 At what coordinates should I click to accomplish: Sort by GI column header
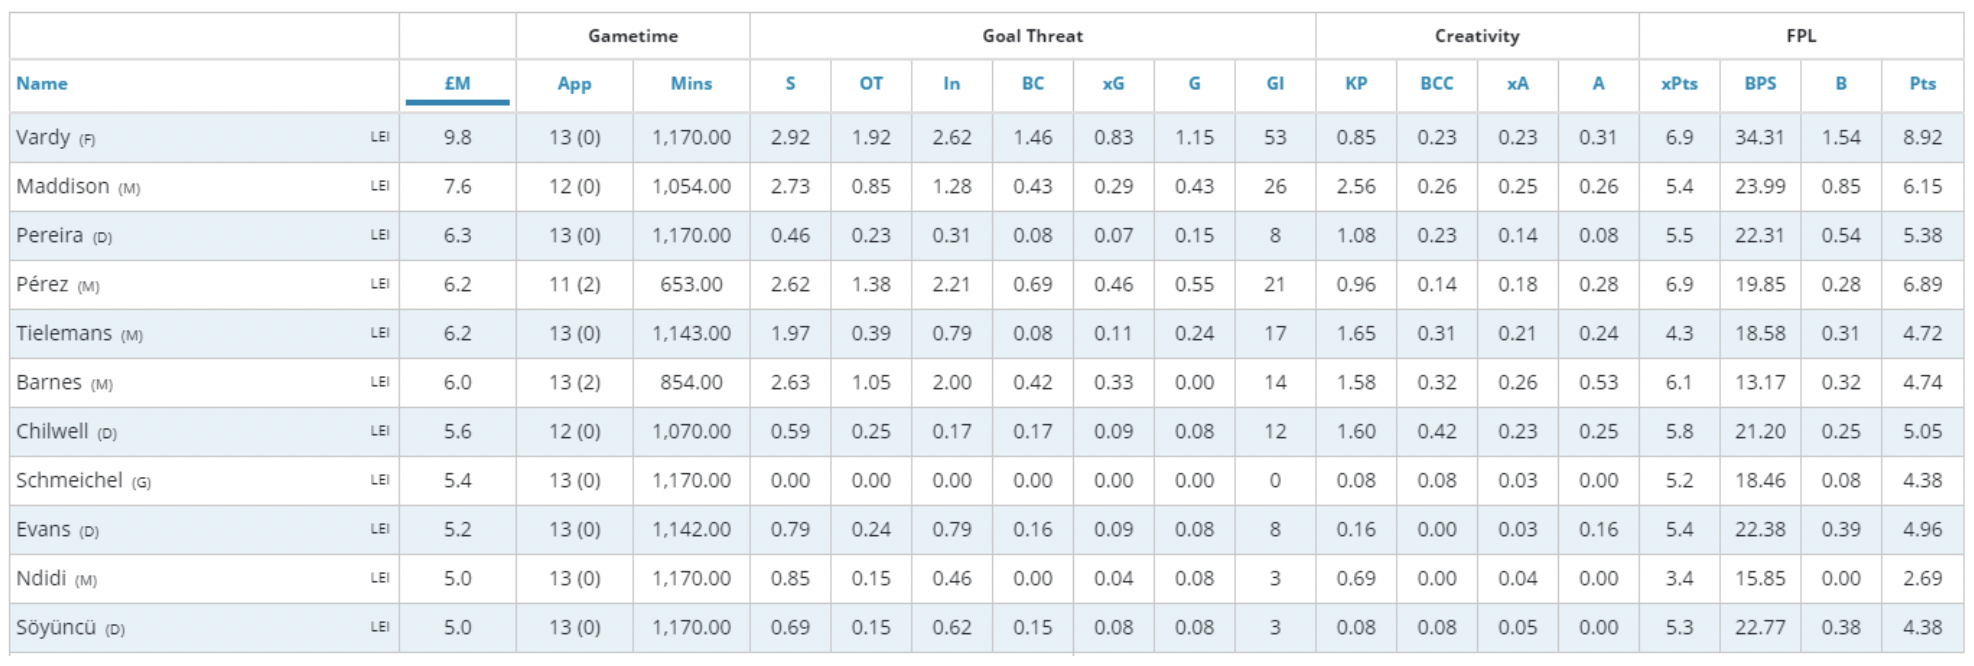click(1275, 84)
